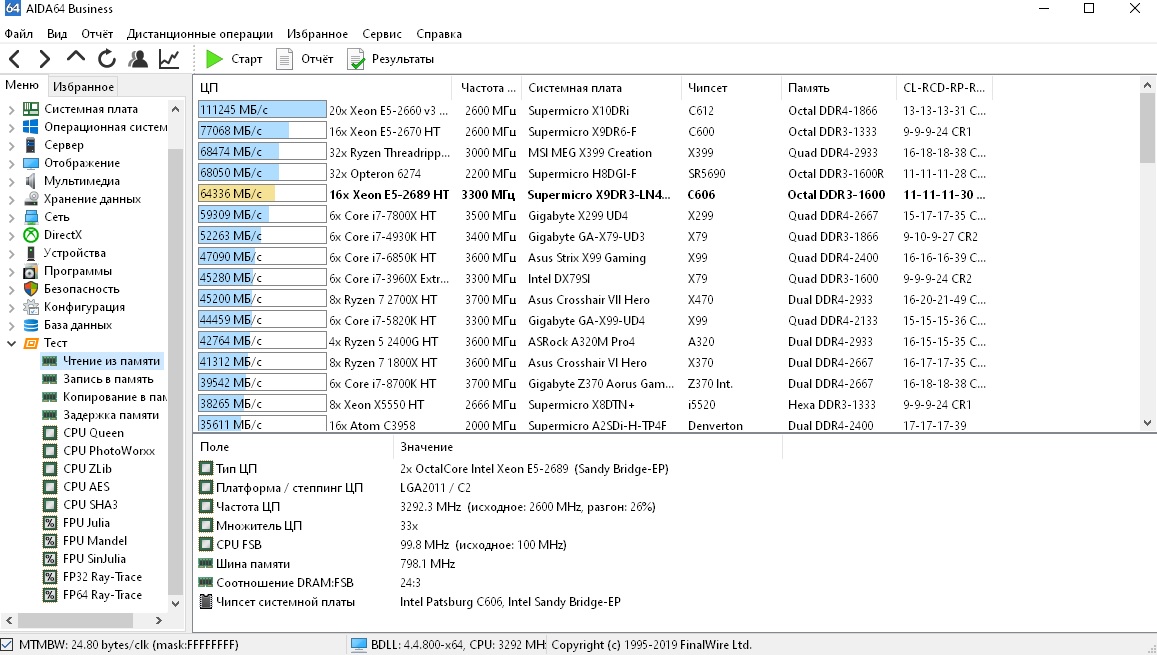Viewport: 1157px width, 655px height.
Task: Sort by the ЦП column header
Action: pos(324,88)
